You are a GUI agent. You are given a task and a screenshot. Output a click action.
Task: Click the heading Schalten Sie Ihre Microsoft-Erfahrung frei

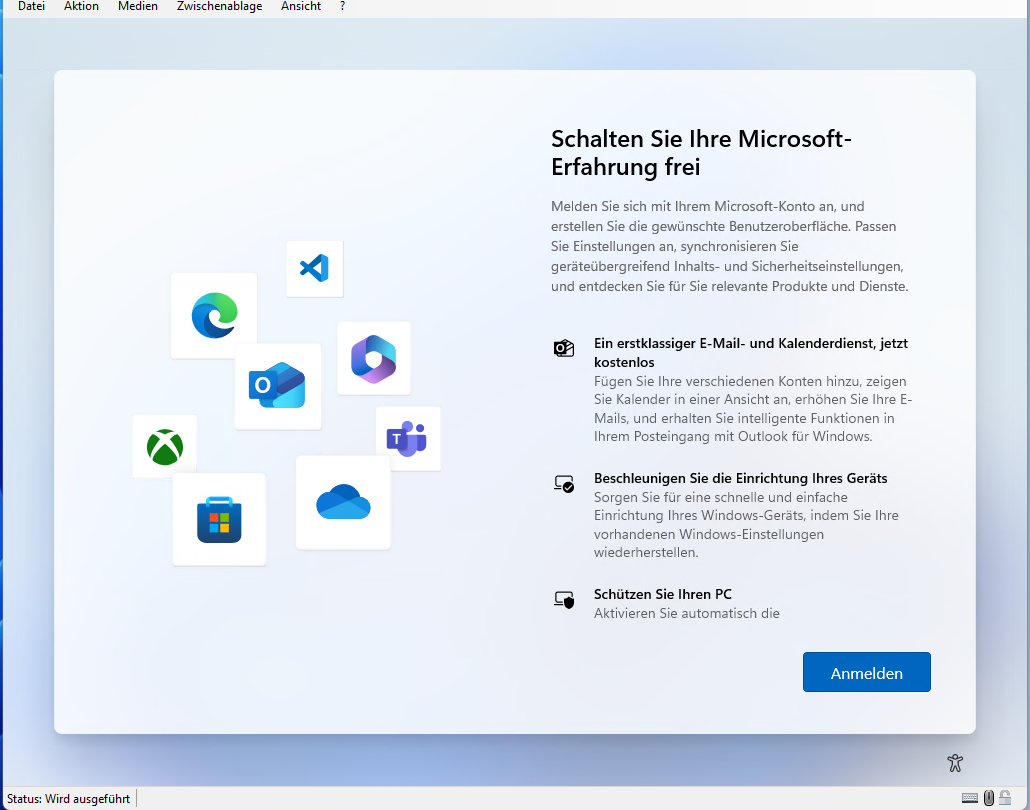point(701,152)
